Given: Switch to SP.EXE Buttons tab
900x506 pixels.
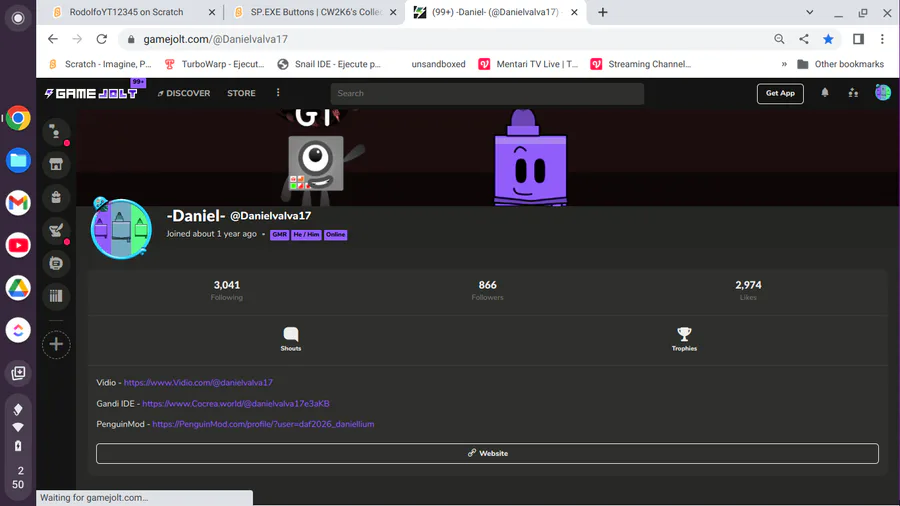Looking at the screenshot, I should (x=316, y=12).
